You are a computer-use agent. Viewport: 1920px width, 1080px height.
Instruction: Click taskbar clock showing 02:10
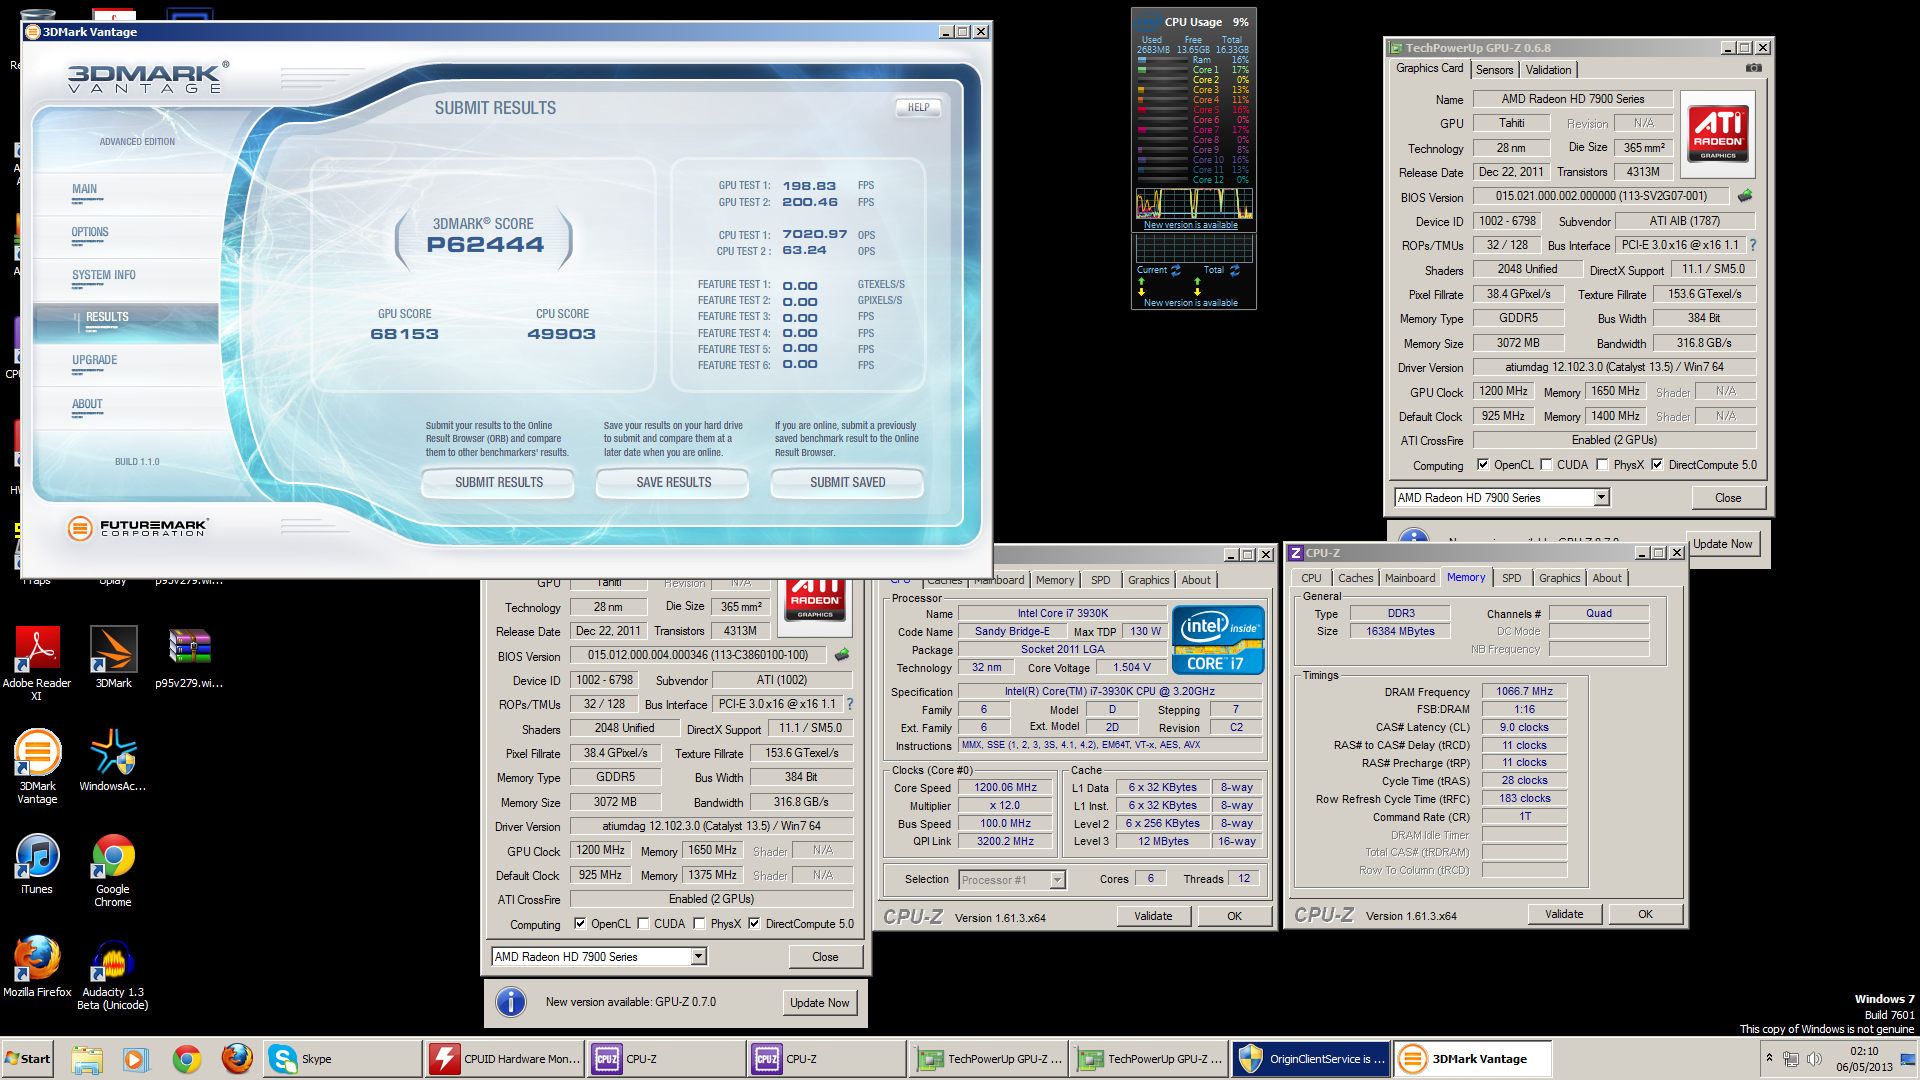point(1864,1059)
